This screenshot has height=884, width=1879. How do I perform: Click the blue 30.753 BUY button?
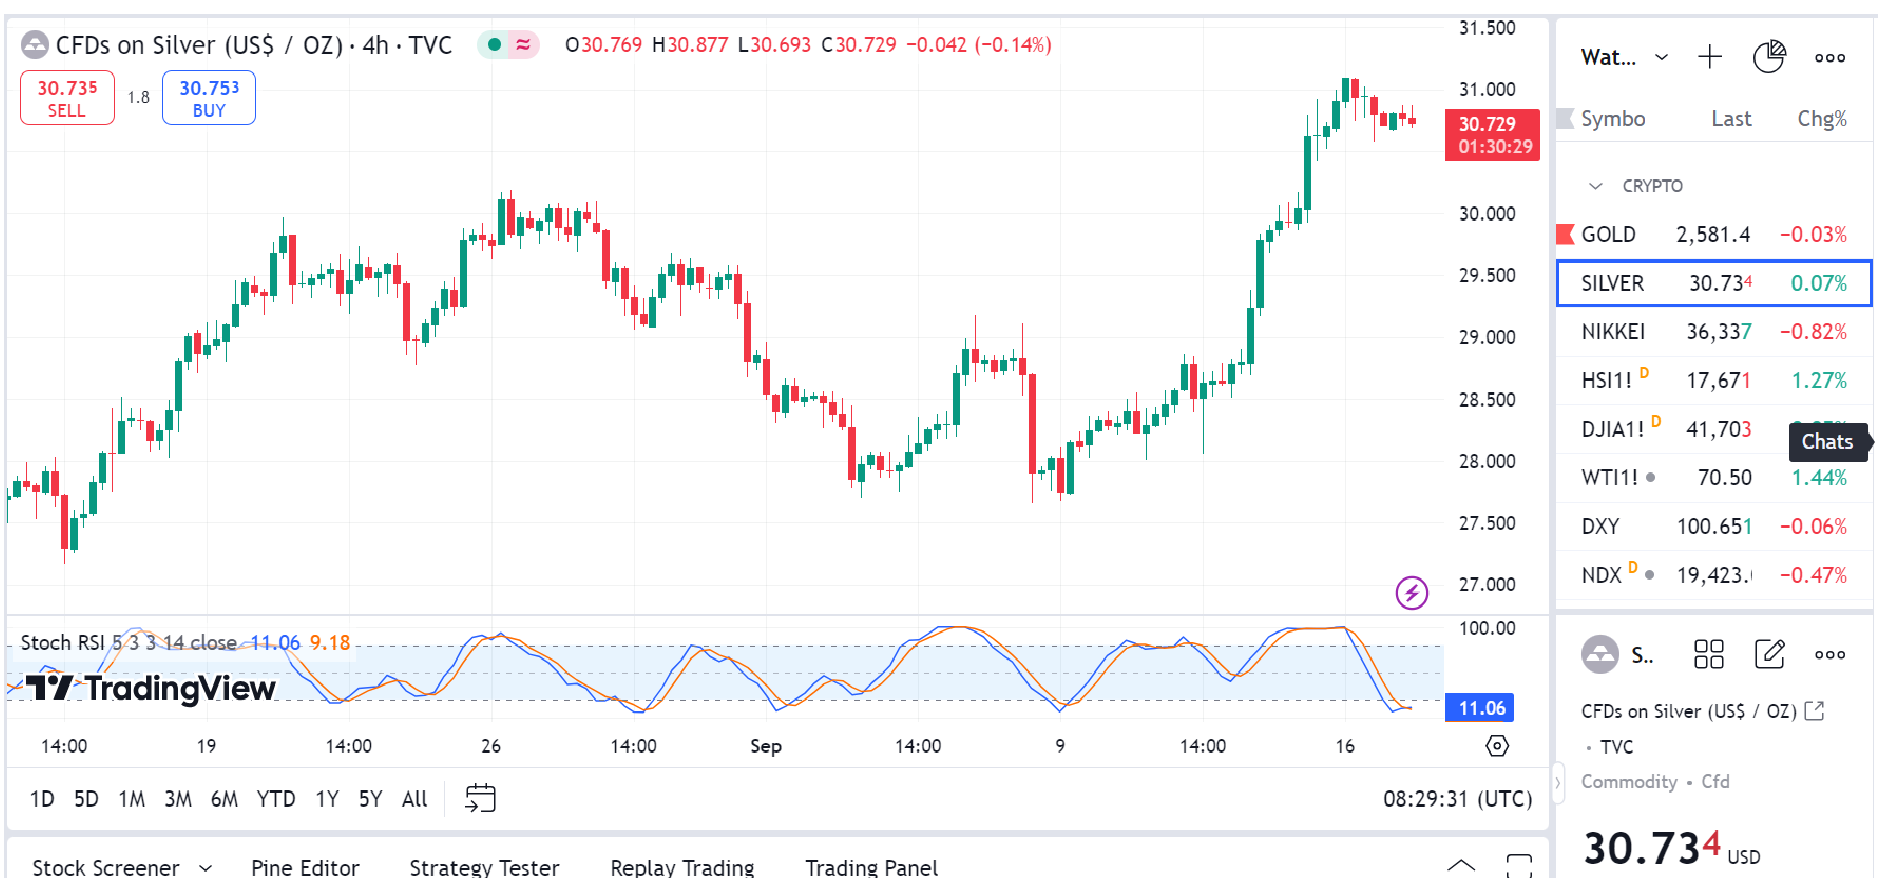pyautogui.click(x=209, y=98)
